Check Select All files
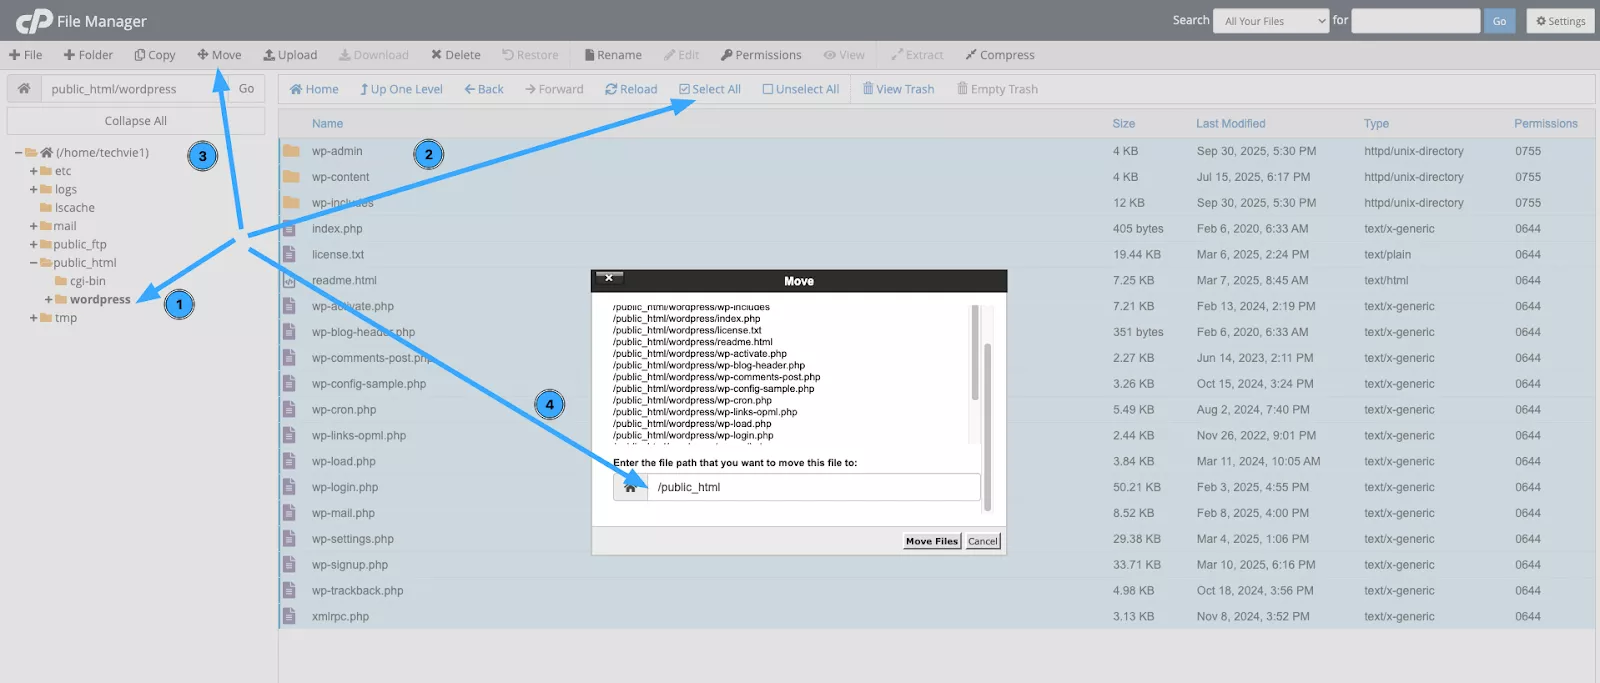The width and height of the screenshot is (1600, 683). pyautogui.click(x=685, y=89)
